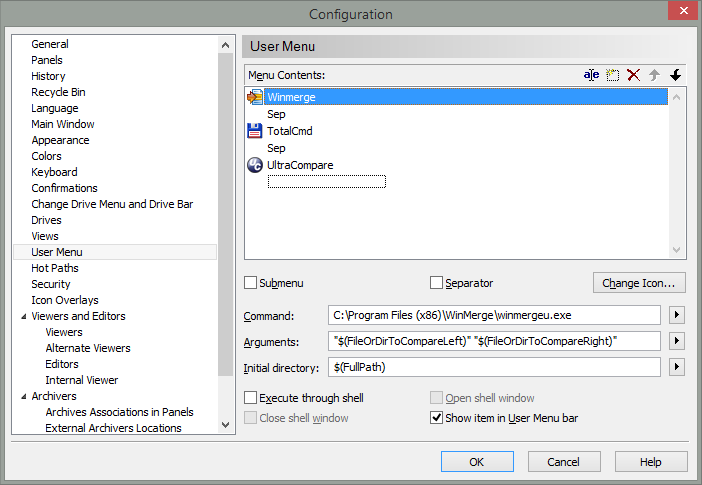Select the TotalCmd menu entry
This screenshot has height=485, width=702.
tap(290, 131)
